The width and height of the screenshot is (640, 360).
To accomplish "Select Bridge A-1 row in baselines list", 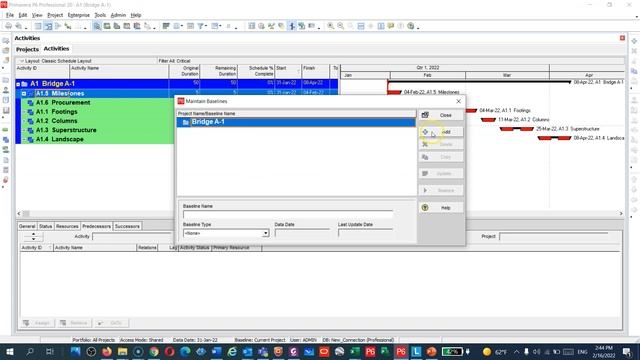I will (296, 122).
